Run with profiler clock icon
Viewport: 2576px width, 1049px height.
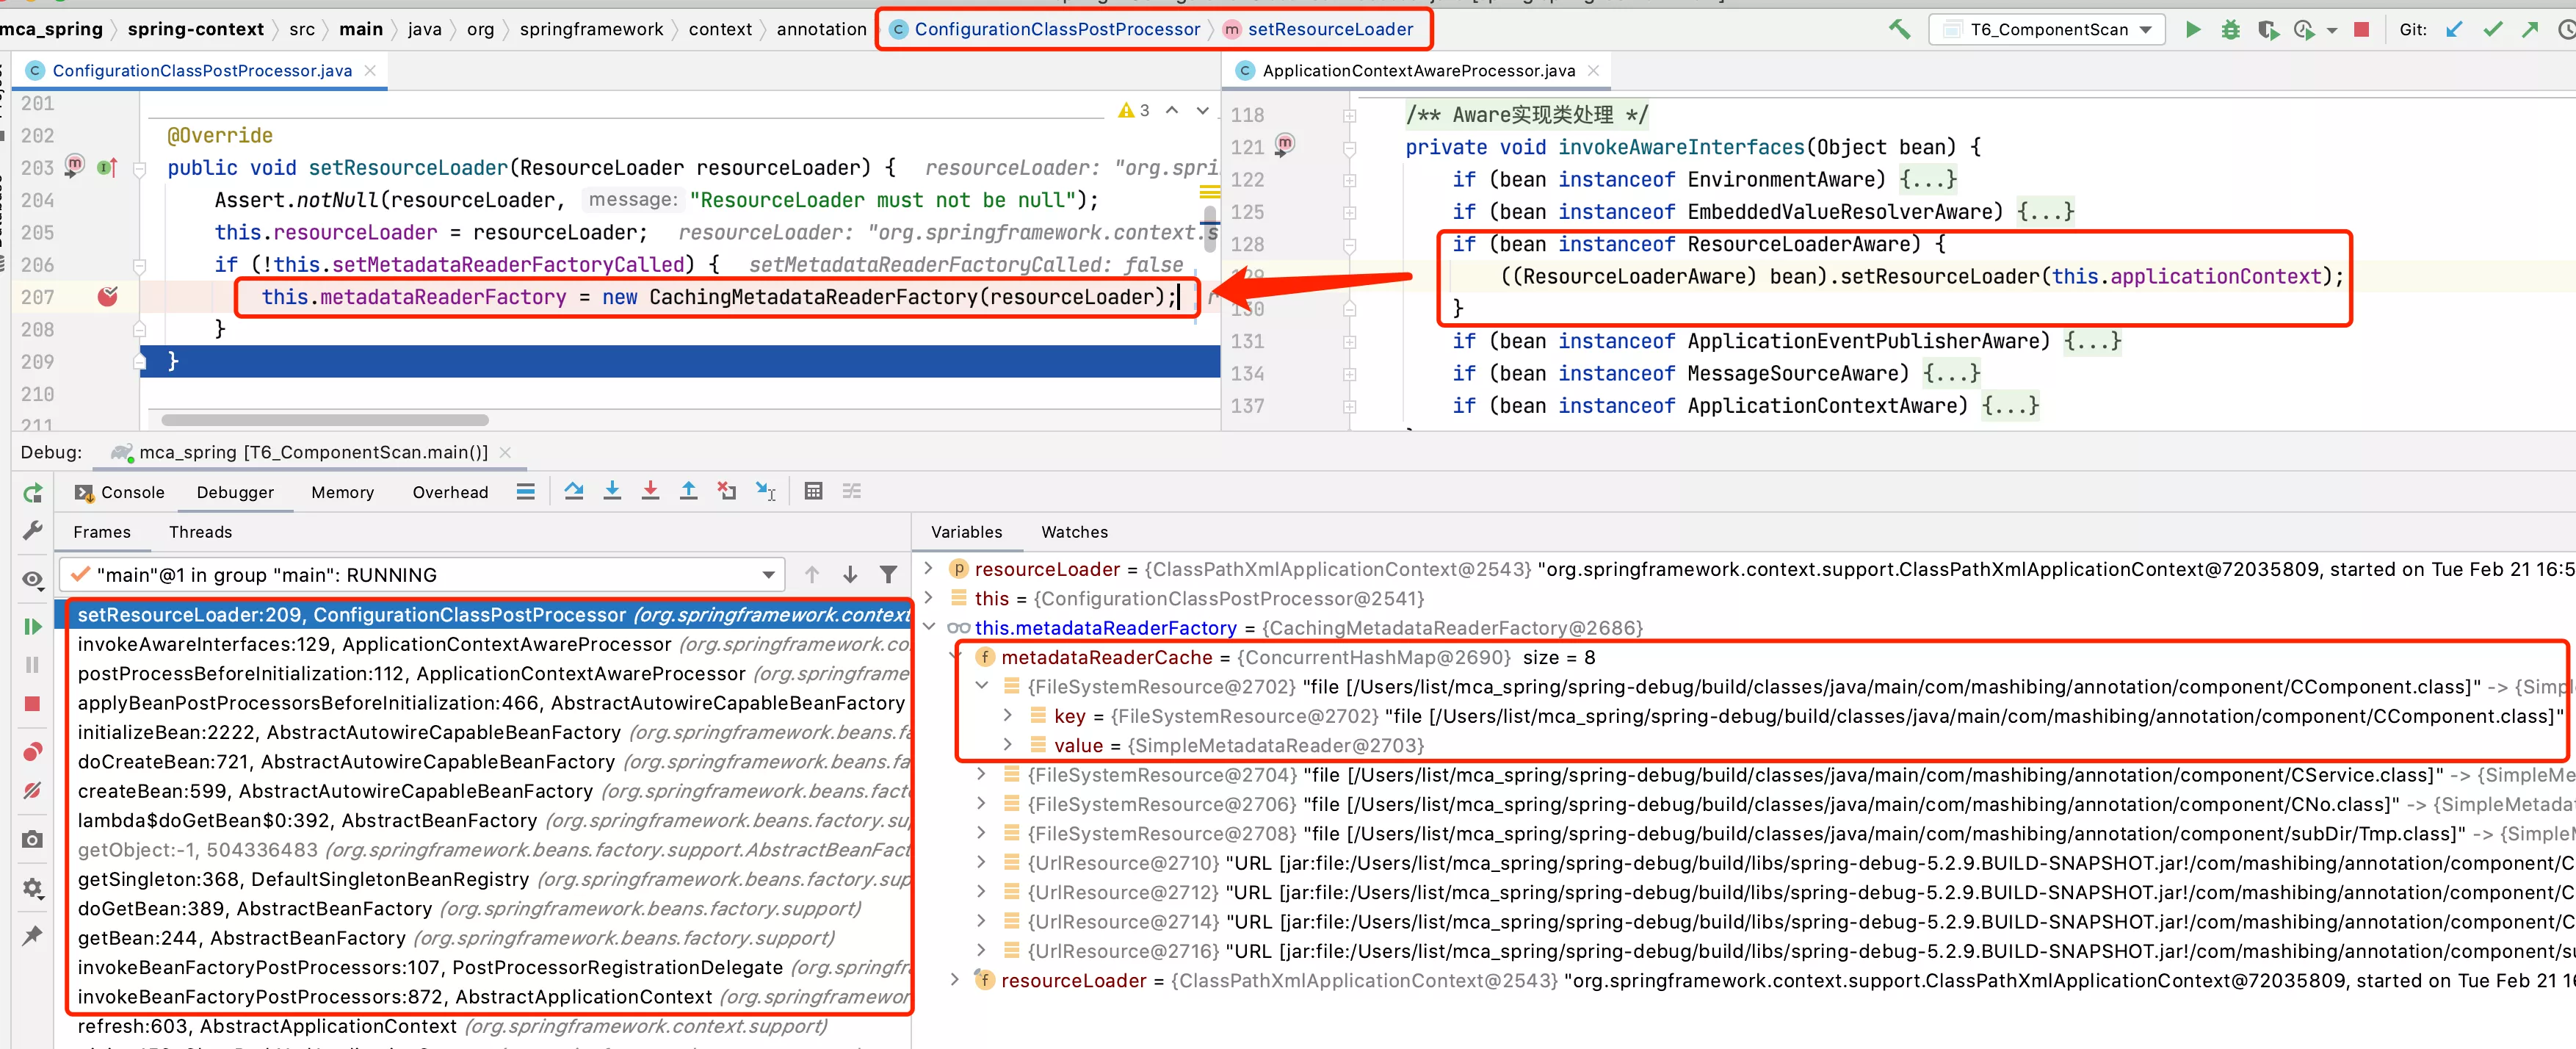2304,30
